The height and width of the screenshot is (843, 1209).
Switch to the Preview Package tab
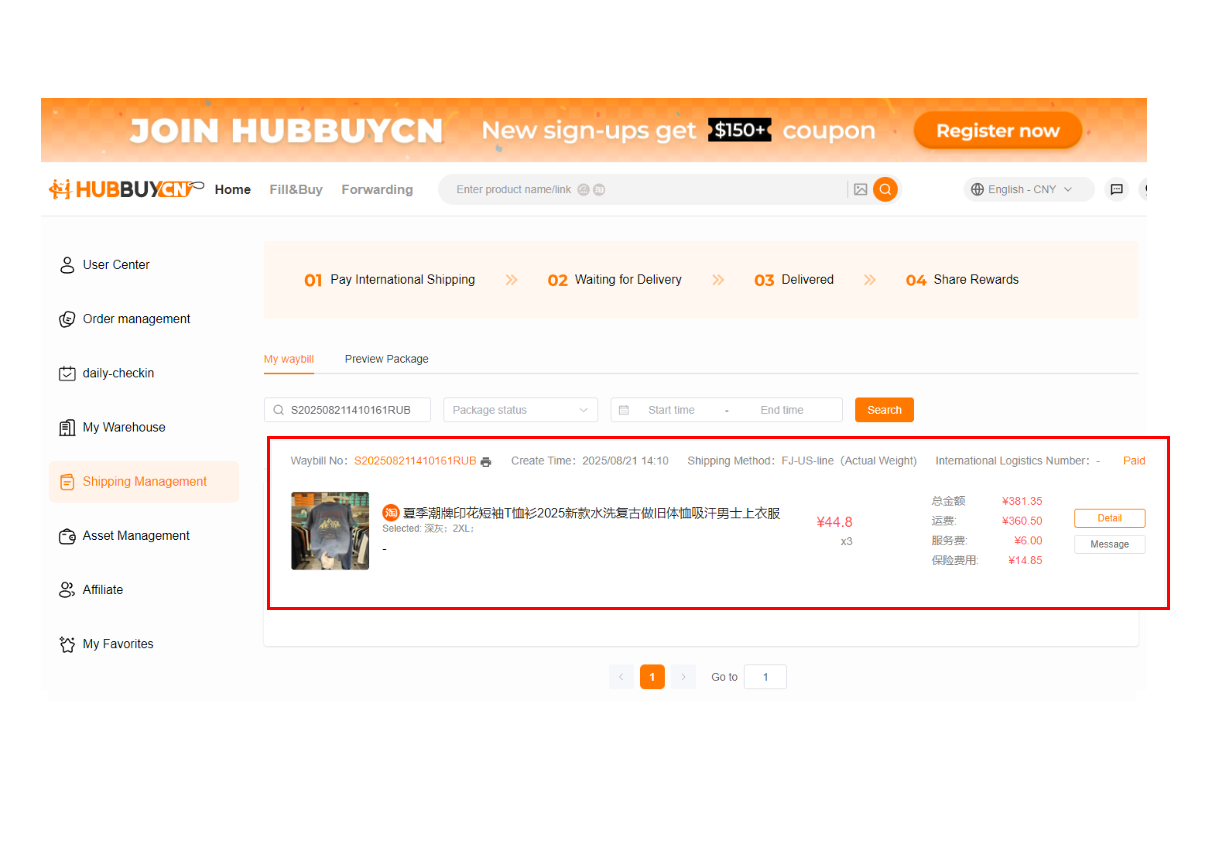pyautogui.click(x=386, y=359)
